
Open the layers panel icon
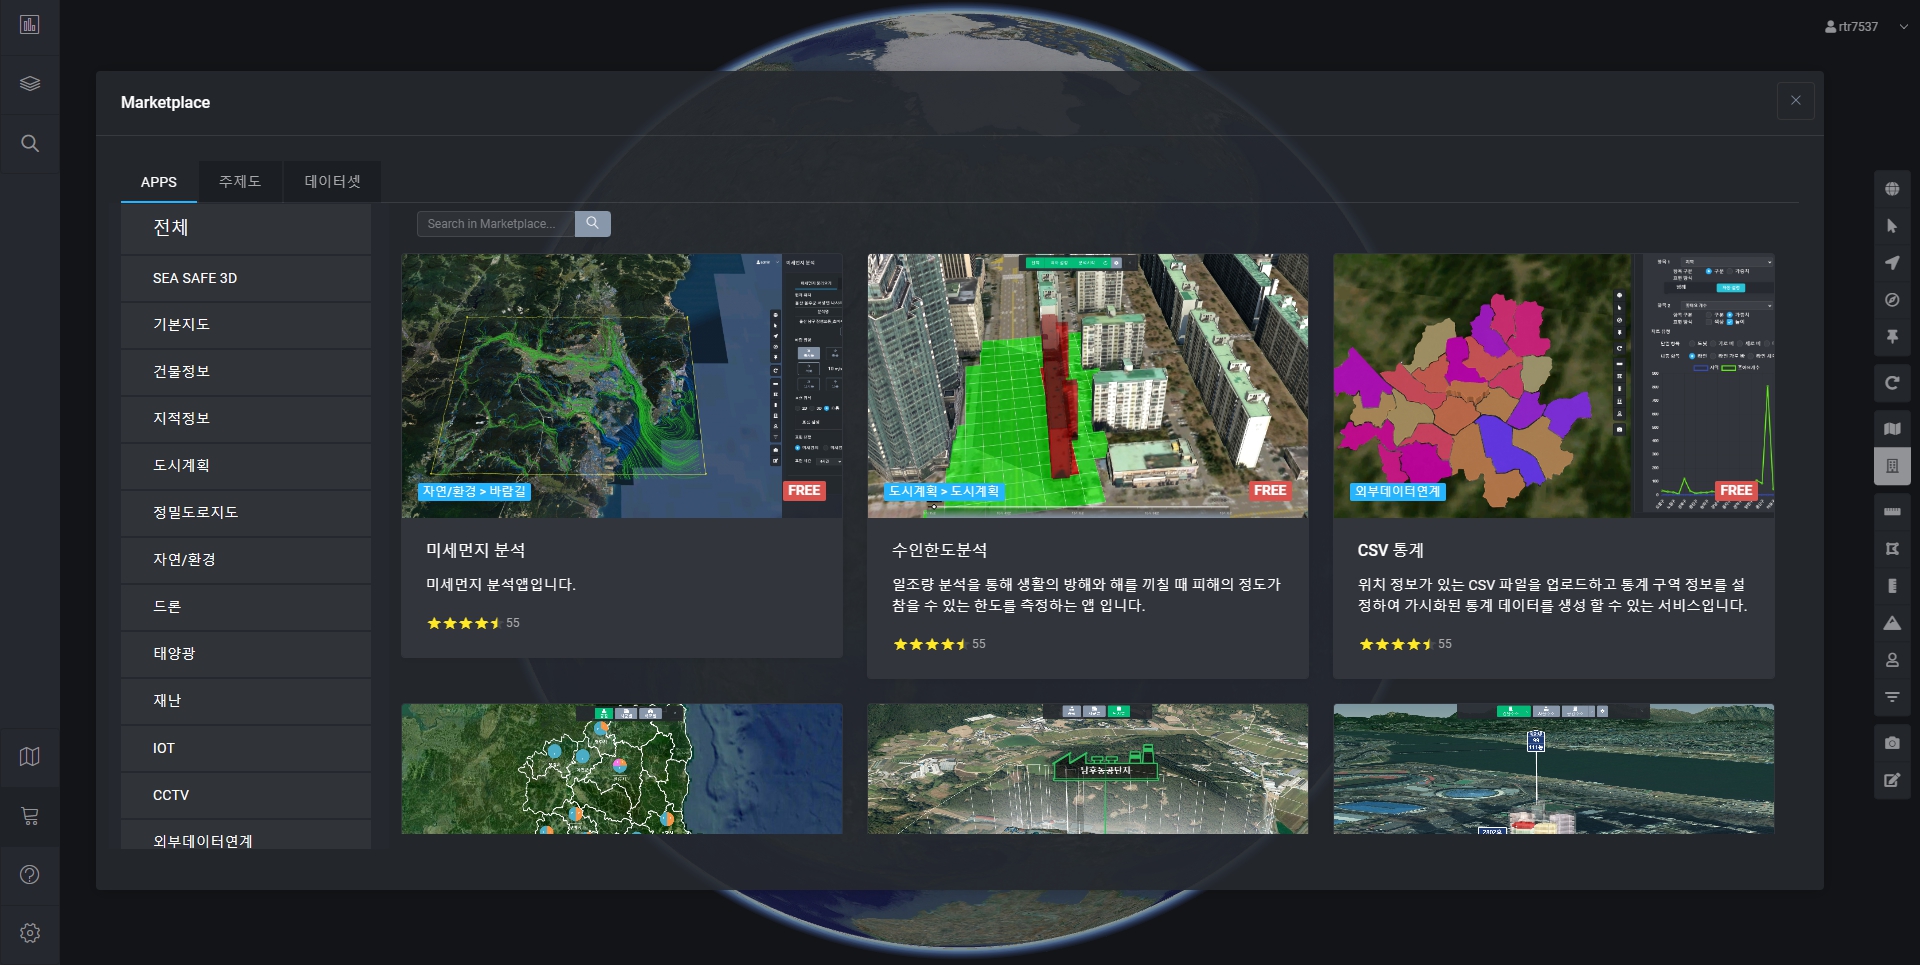click(x=30, y=84)
